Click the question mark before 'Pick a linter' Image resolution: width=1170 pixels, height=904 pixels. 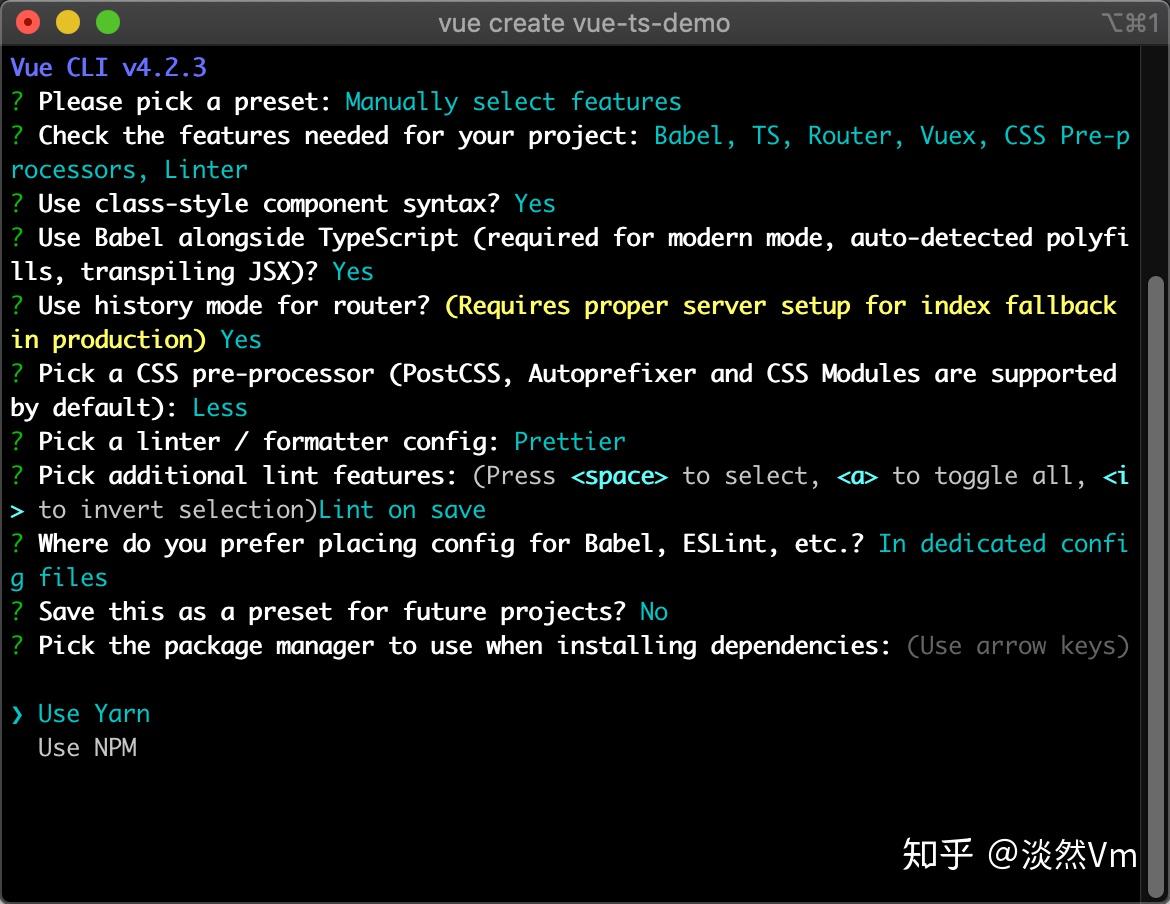(17, 442)
